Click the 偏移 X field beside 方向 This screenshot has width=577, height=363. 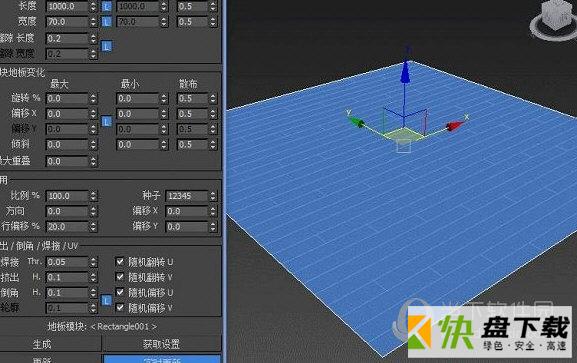tap(187, 211)
